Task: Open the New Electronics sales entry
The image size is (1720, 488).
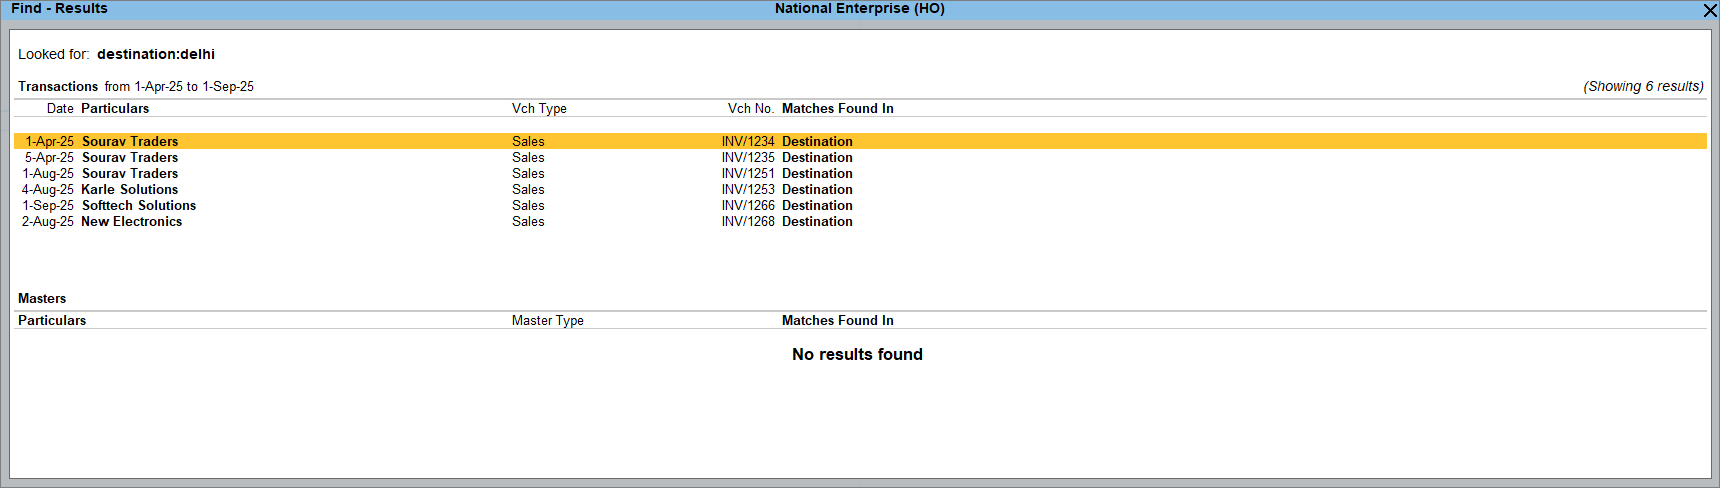Action: coord(132,221)
